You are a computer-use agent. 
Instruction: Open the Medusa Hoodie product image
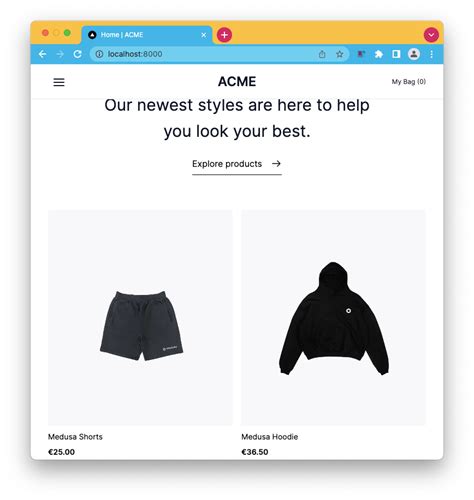click(333, 318)
